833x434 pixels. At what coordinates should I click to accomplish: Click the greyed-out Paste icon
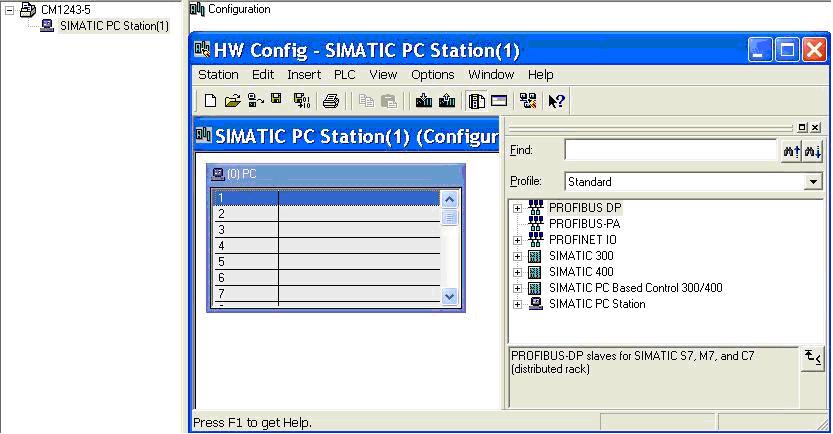coord(389,100)
